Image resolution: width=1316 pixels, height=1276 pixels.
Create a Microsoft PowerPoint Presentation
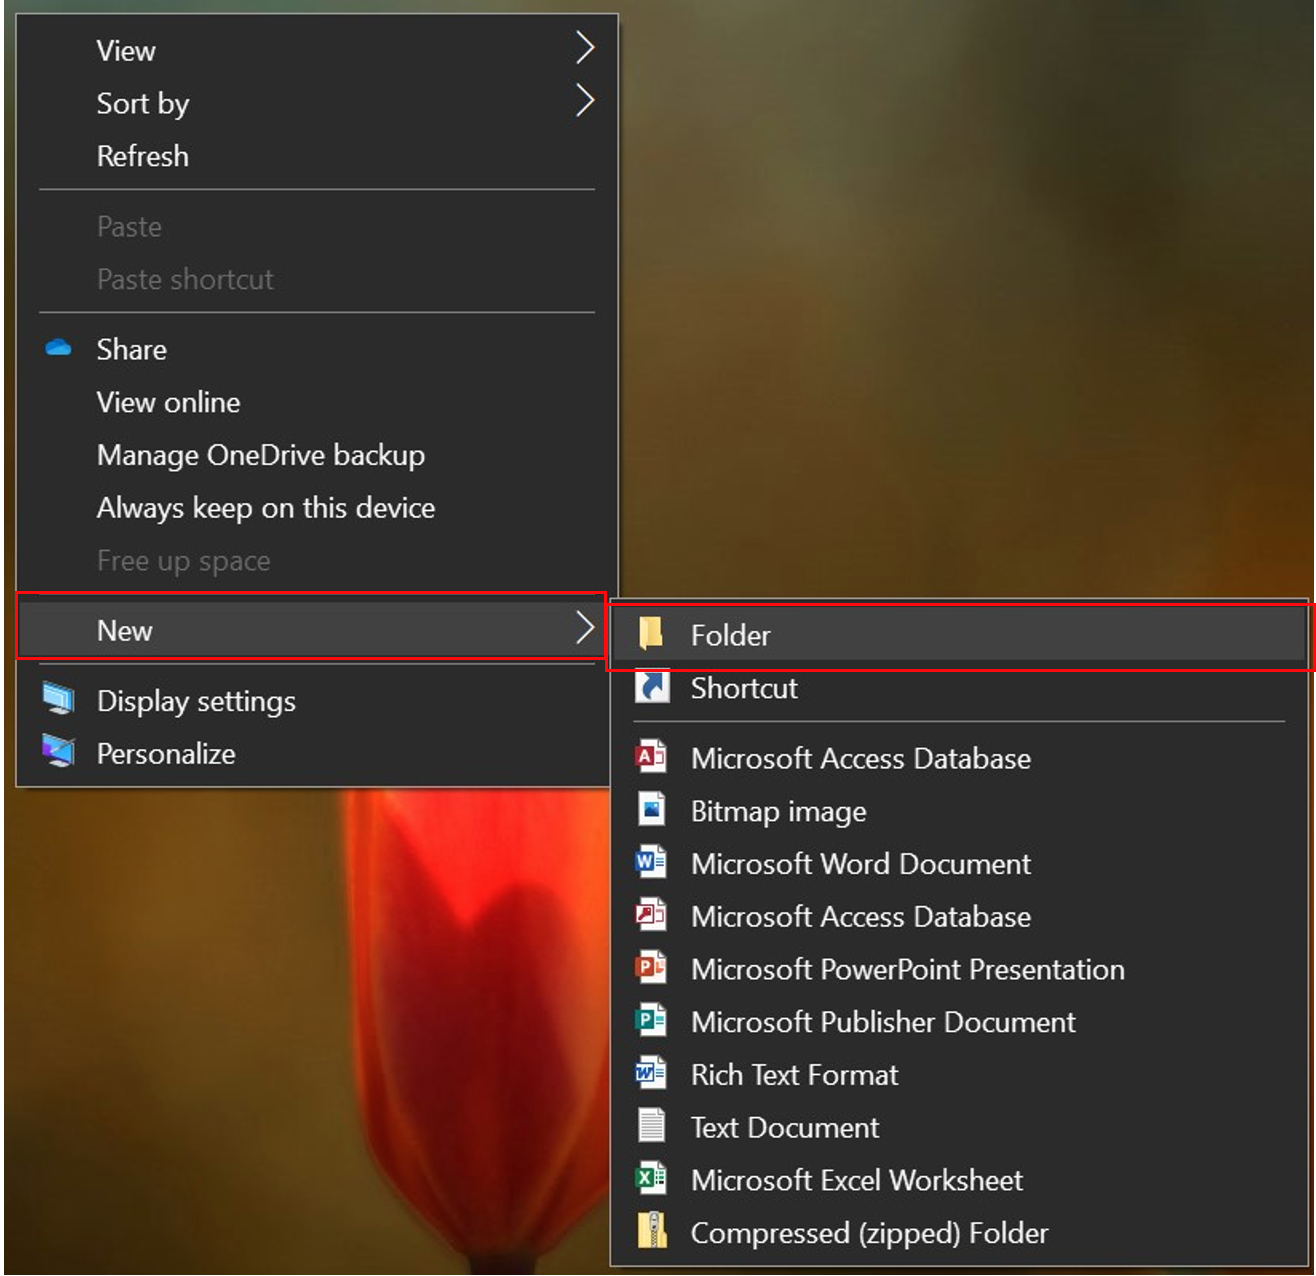[958, 969]
